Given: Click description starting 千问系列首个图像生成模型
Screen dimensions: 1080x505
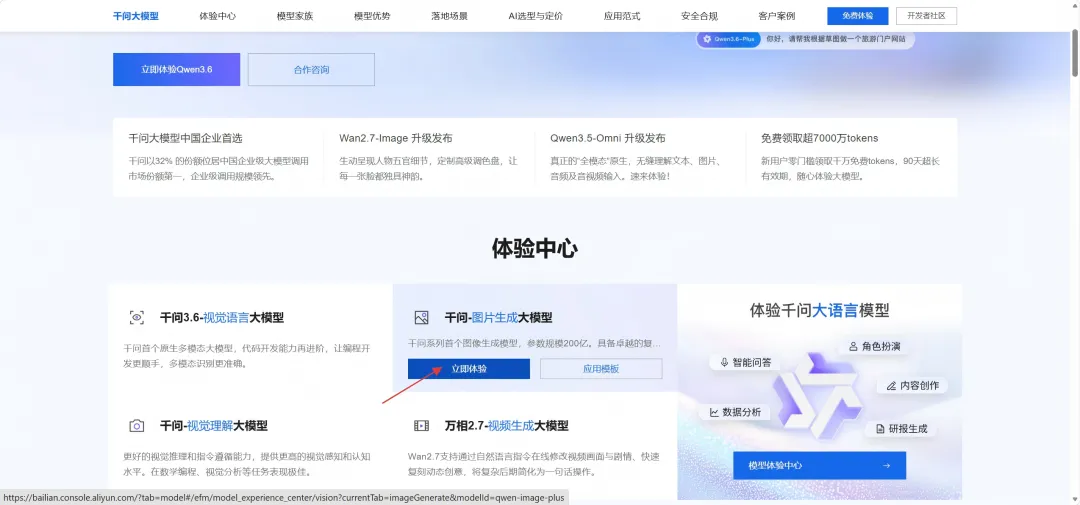Looking at the screenshot, I should tap(534, 342).
